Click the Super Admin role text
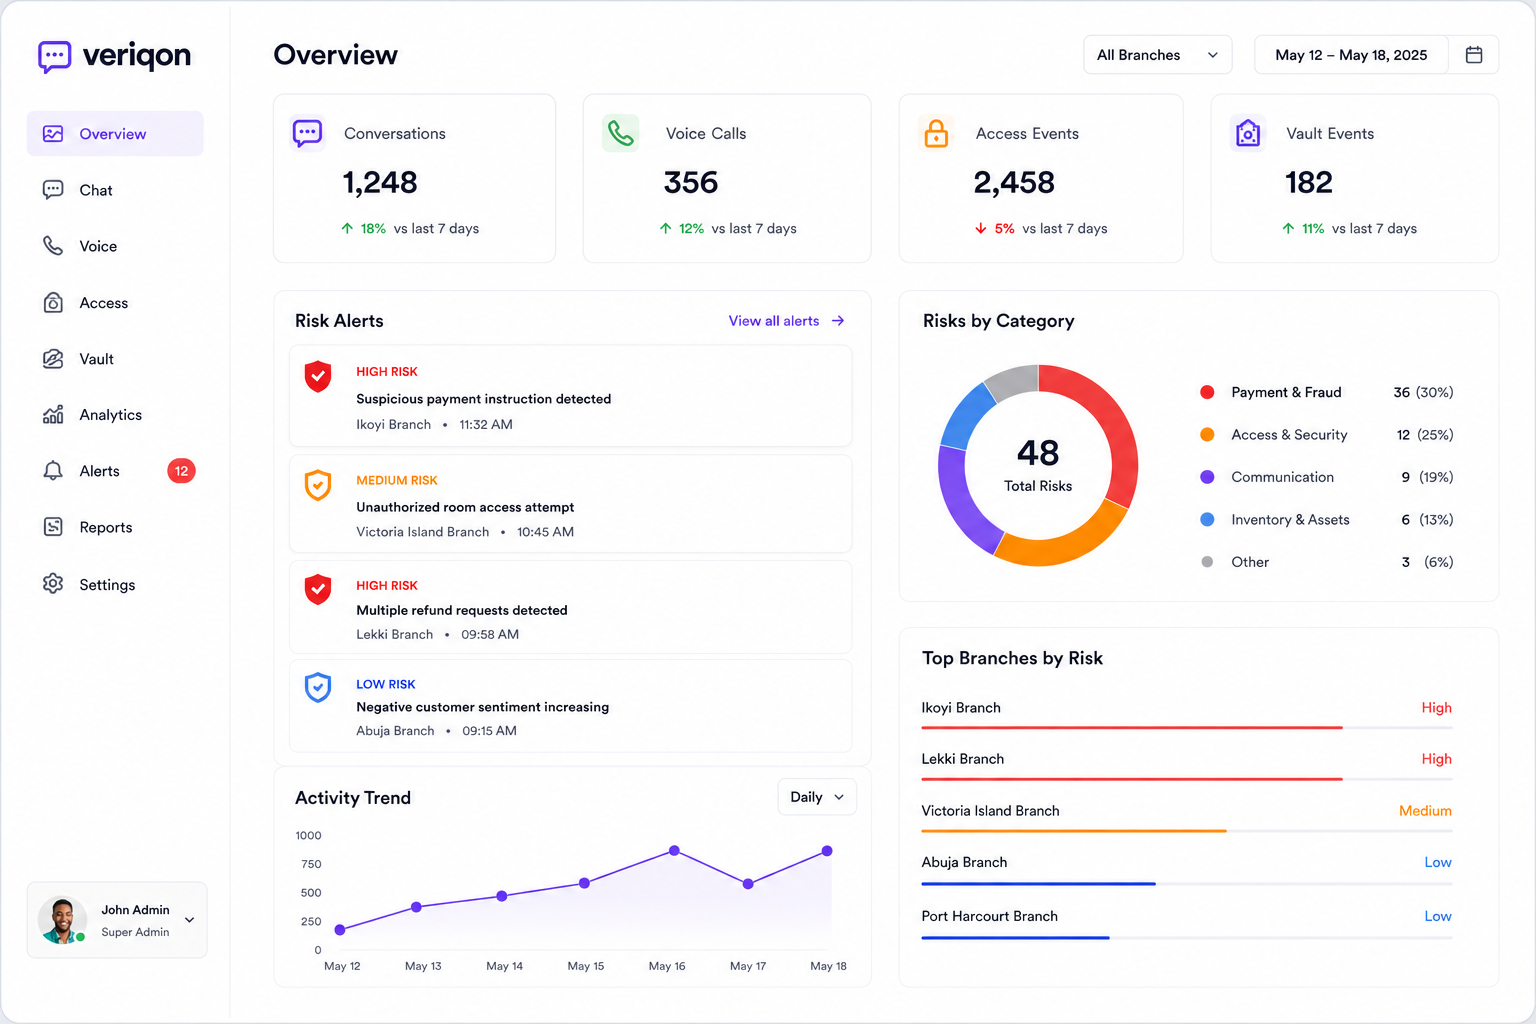 [135, 932]
